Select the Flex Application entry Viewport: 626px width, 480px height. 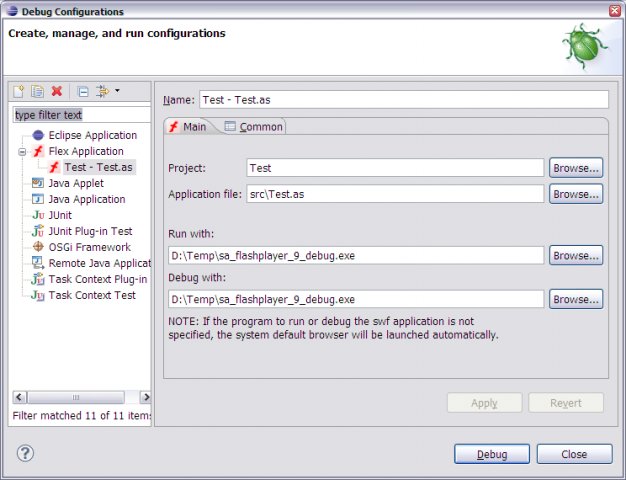(86, 151)
